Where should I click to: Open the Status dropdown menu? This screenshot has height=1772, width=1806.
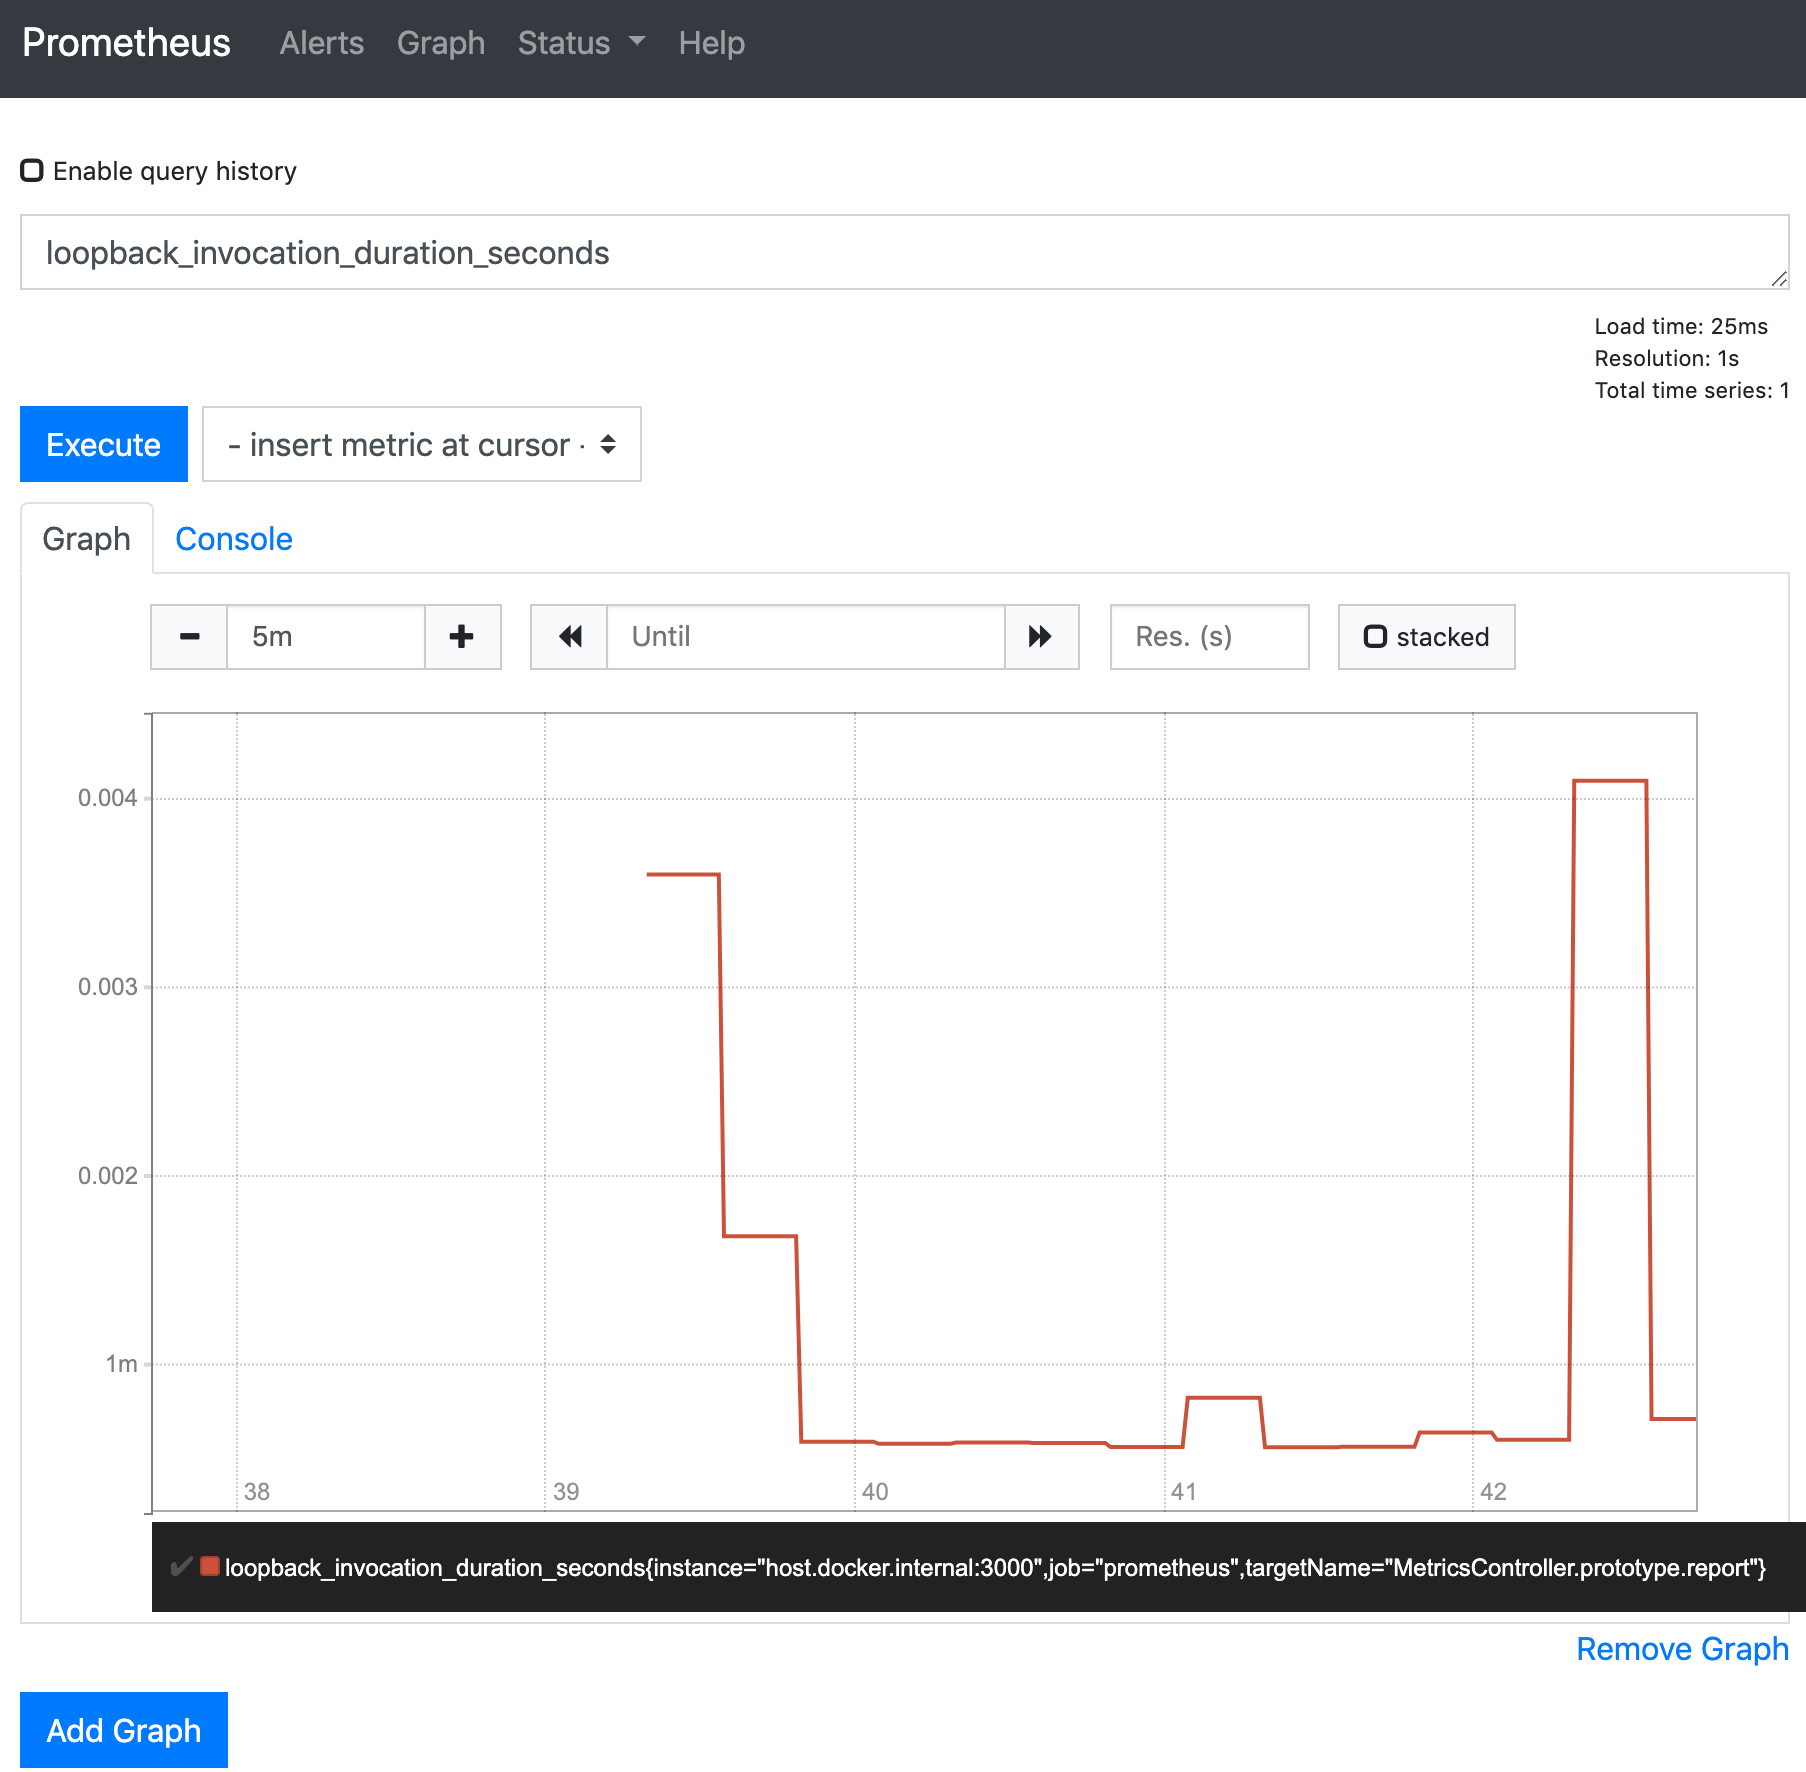(581, 43)
